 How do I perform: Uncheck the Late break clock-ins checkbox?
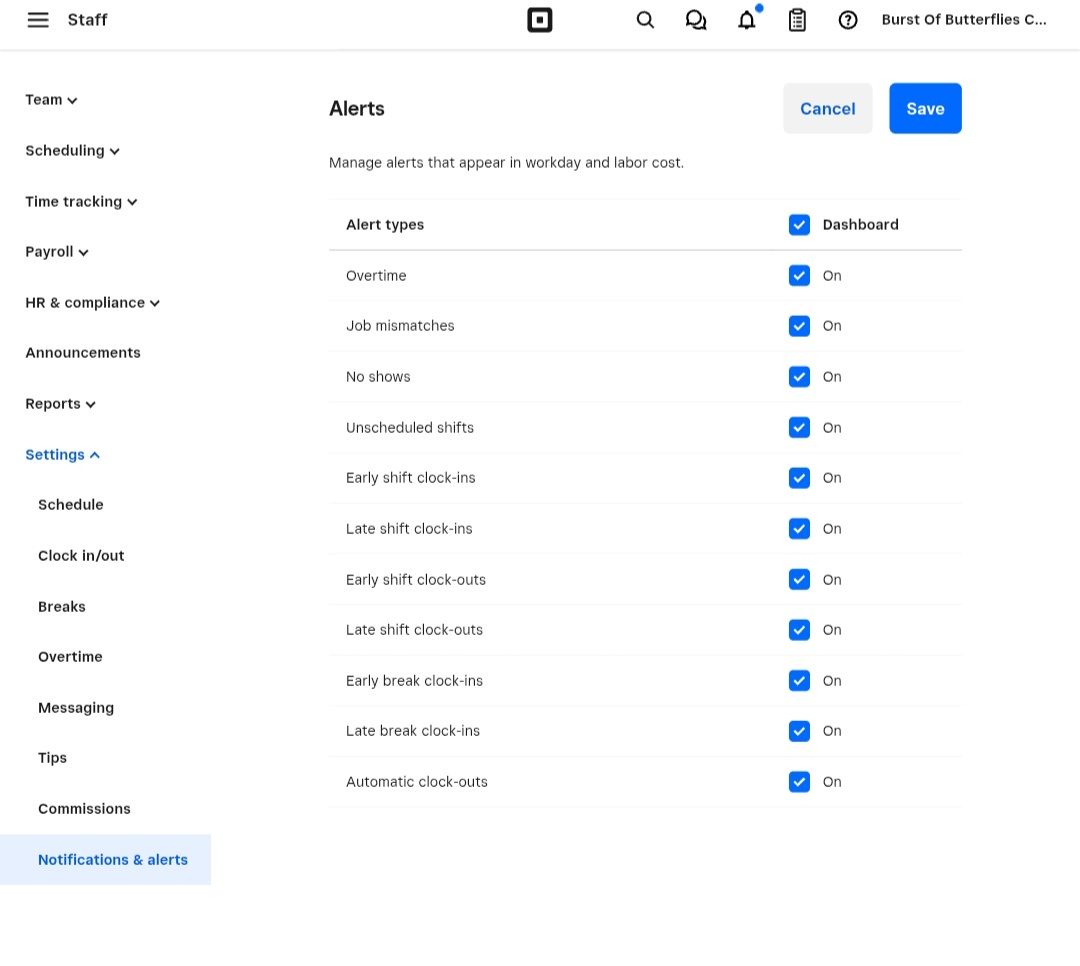tap(799, 731)
